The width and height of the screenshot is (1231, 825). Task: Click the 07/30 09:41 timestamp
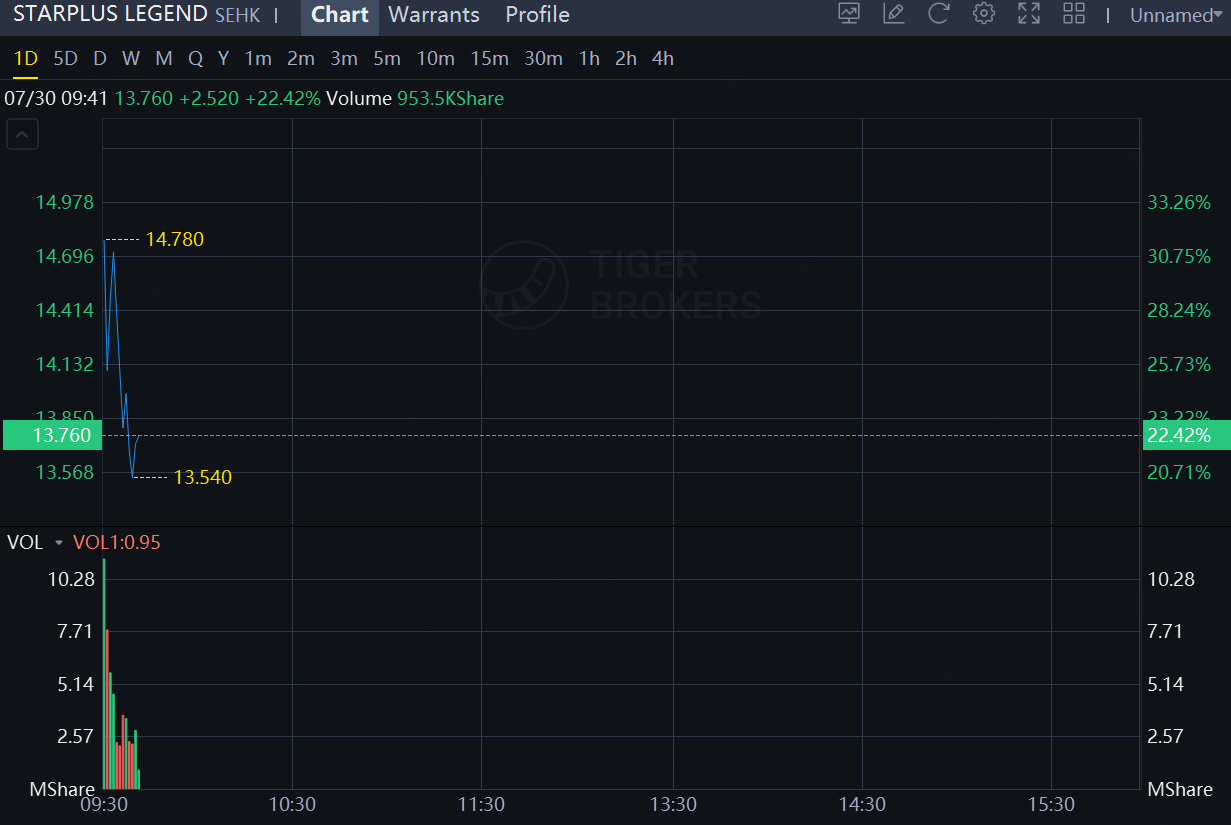coord(56,99)
